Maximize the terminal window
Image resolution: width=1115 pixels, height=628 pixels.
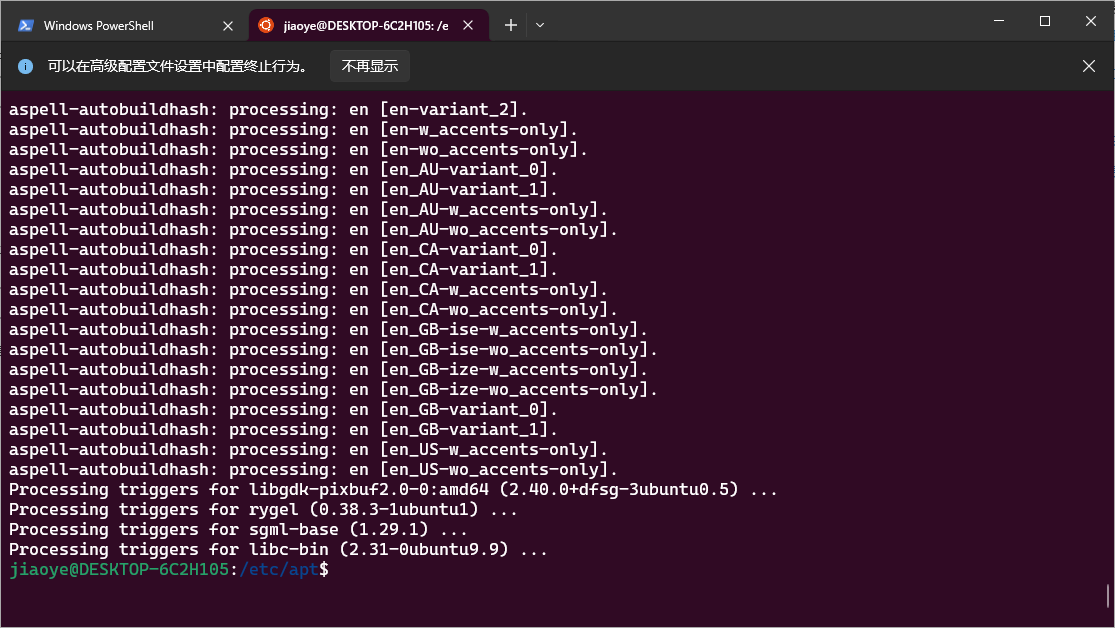tap(1044, 21)
